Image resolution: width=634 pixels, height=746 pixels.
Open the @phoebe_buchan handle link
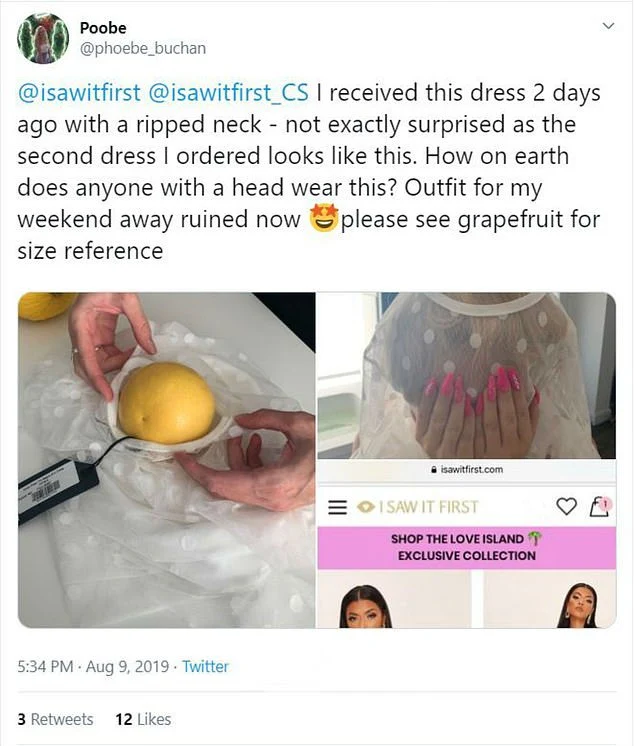tap(143, 49)
